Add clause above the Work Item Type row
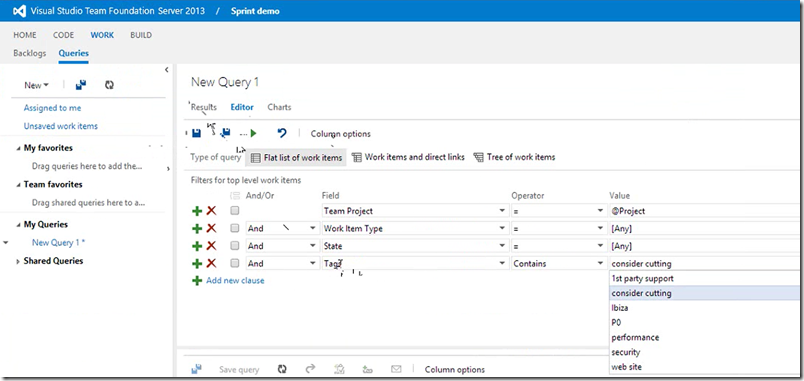 click(197, 228)
